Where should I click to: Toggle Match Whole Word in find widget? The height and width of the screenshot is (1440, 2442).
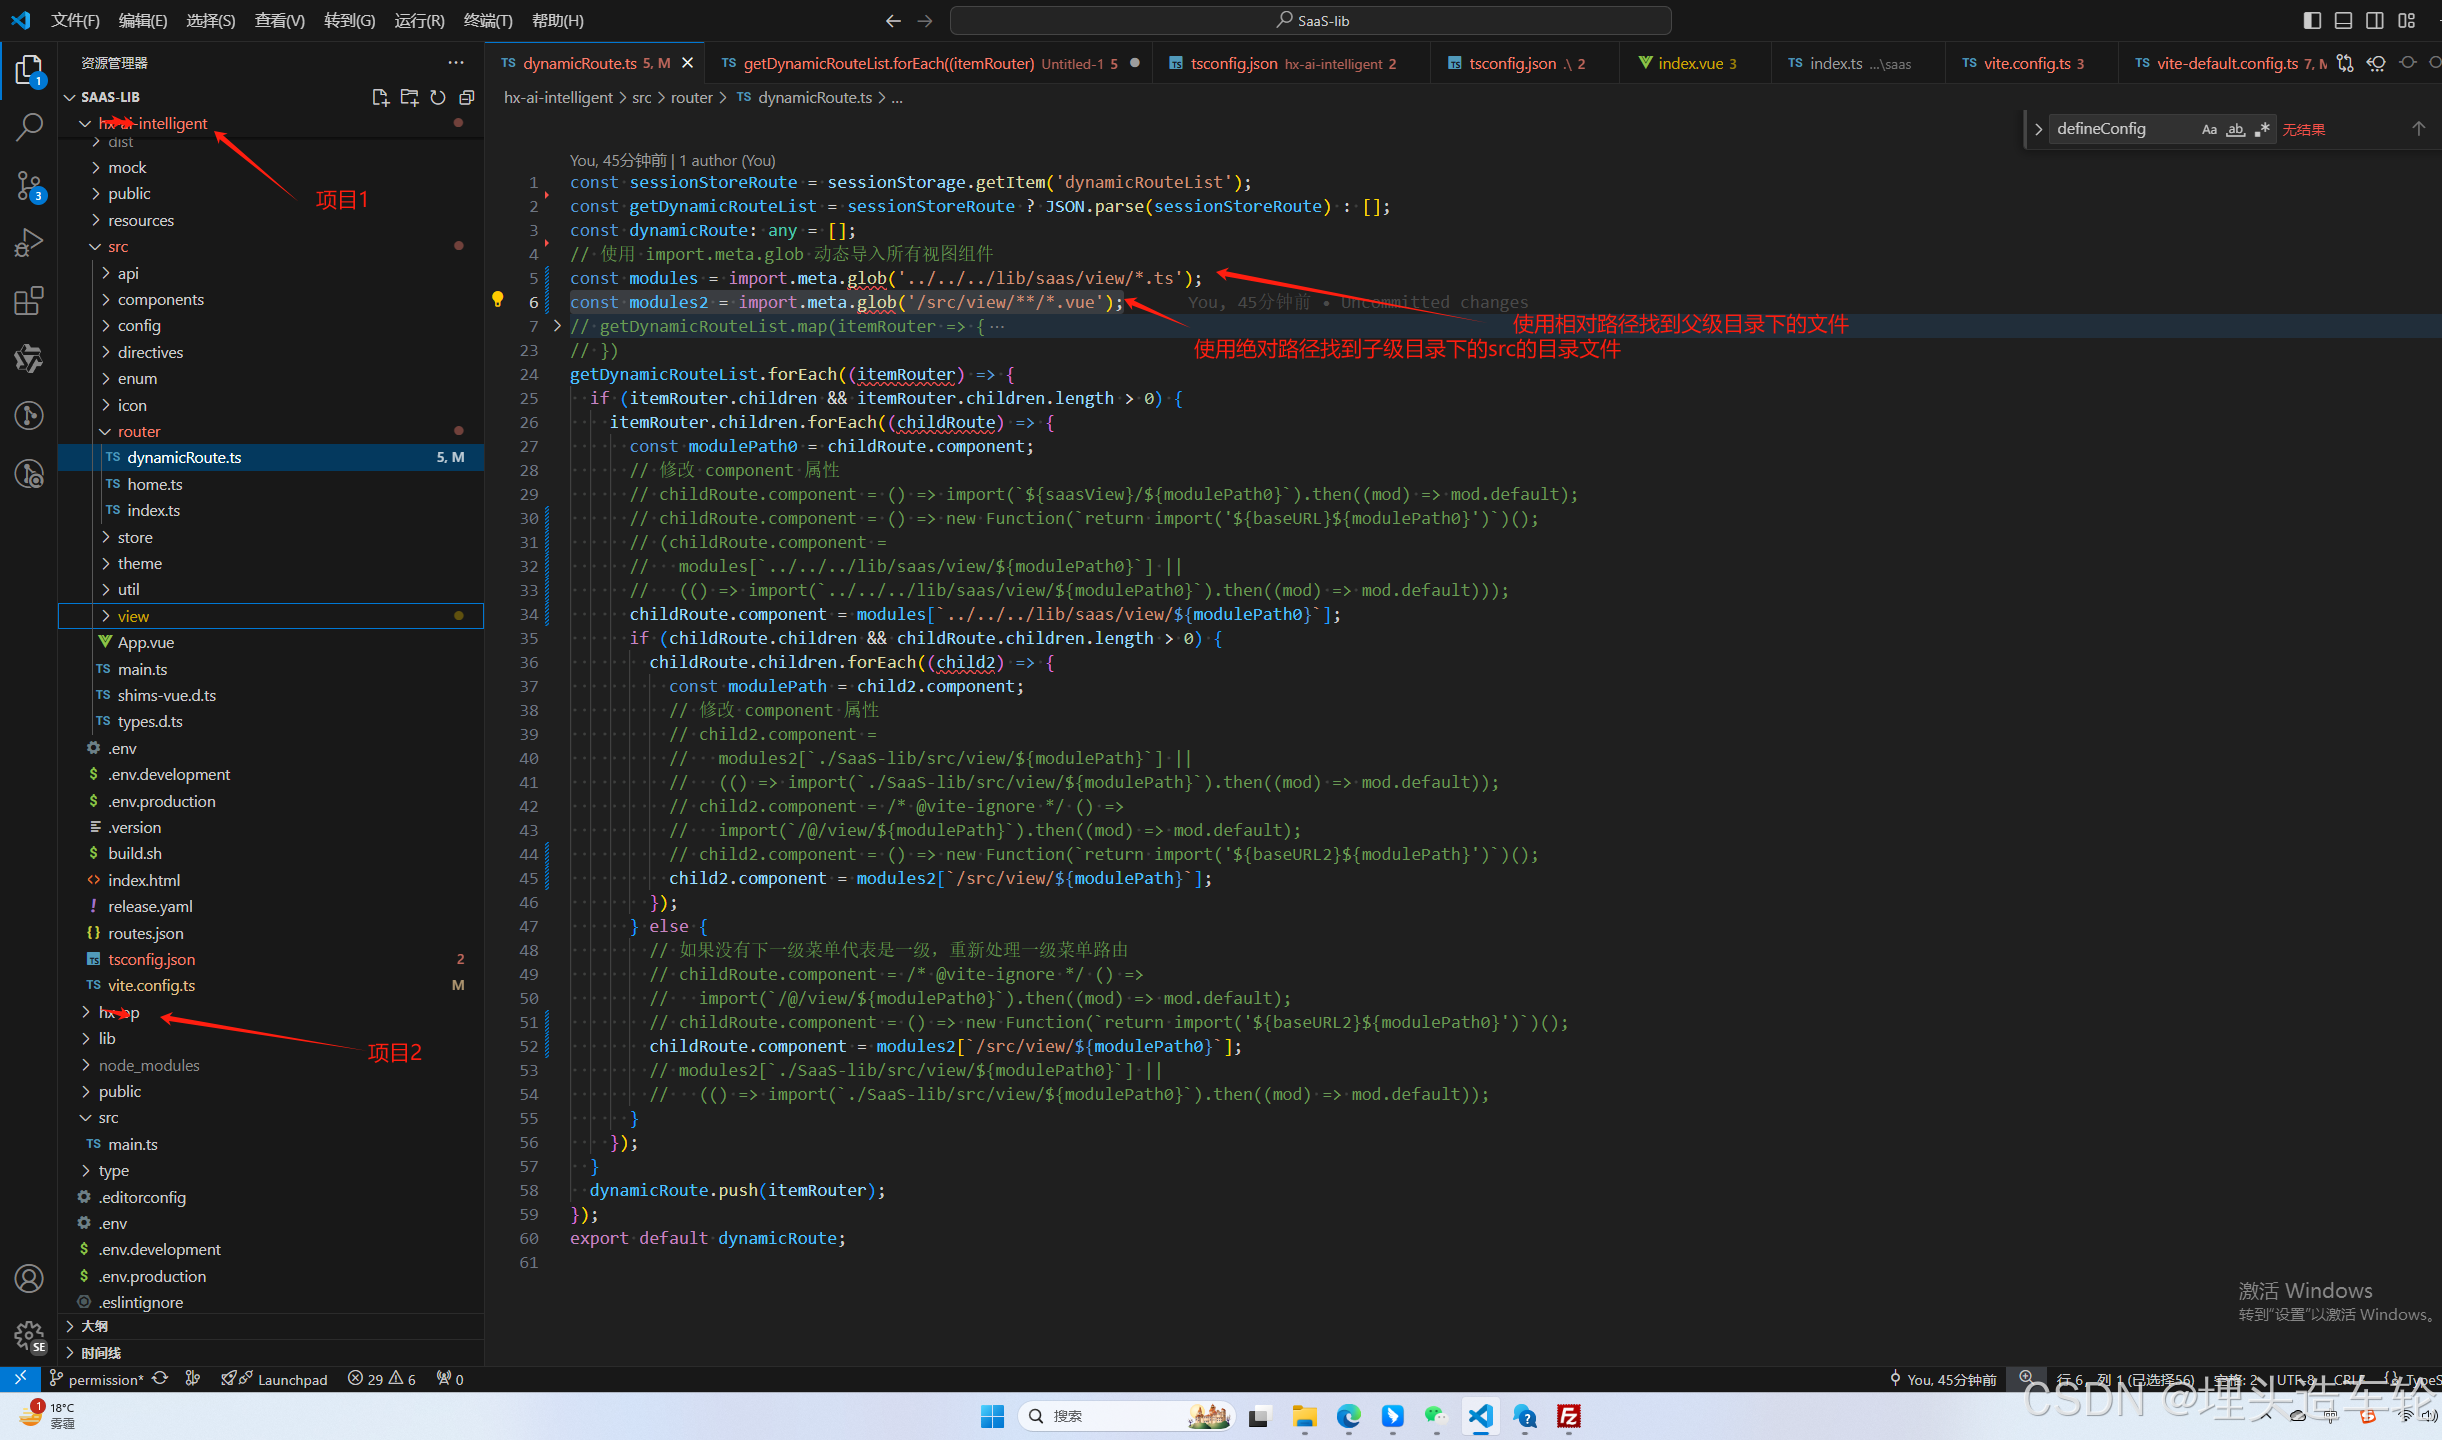[x=2236, y=129]
